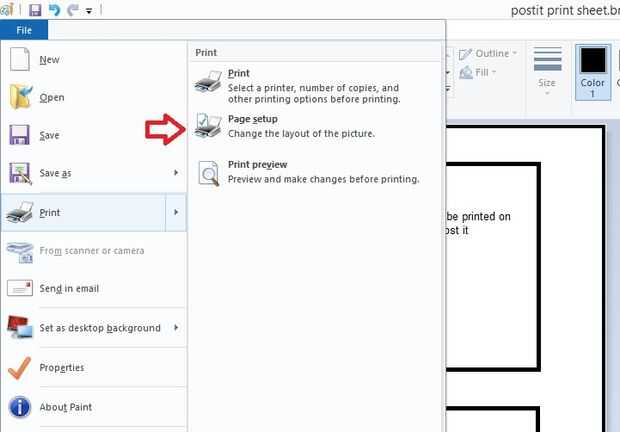Open the Fill dropdown in ribbon
The height and width of the screenshot is (432, 620).
point(478,72)
